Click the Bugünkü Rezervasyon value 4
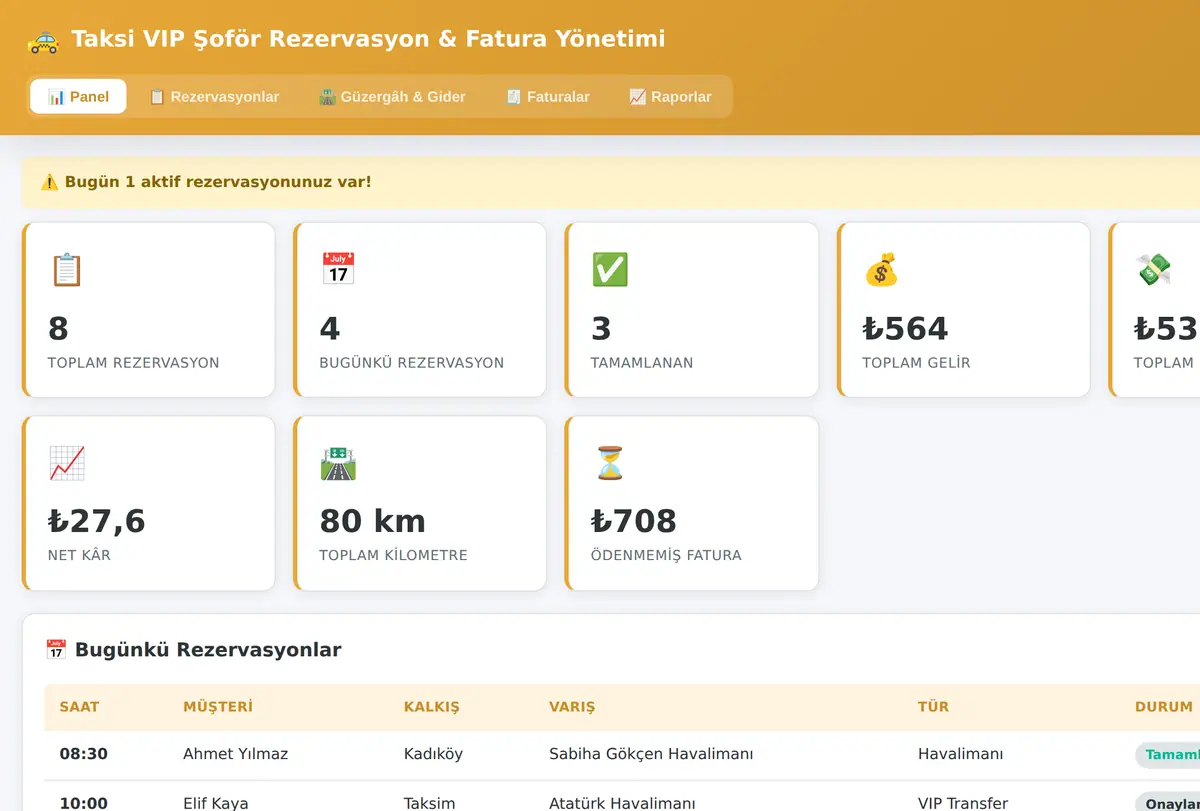The width and height of the screenshot is (1200, 811). tap(330, 328)
